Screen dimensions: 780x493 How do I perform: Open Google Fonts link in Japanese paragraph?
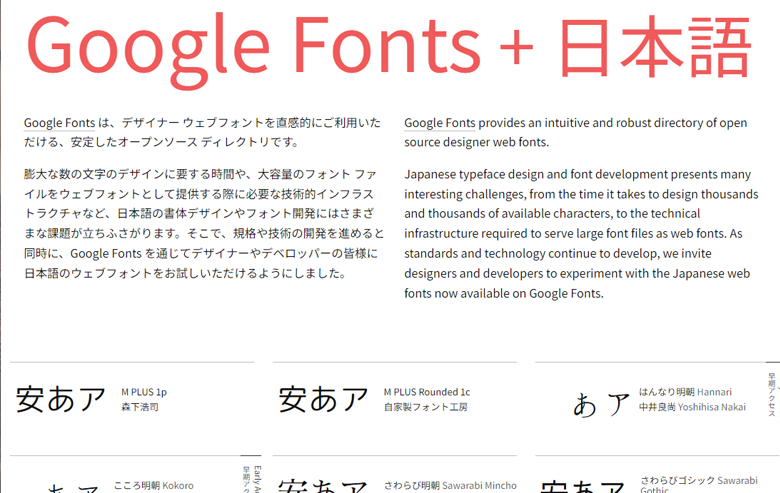pyautogui.click(x=59, y=123)
